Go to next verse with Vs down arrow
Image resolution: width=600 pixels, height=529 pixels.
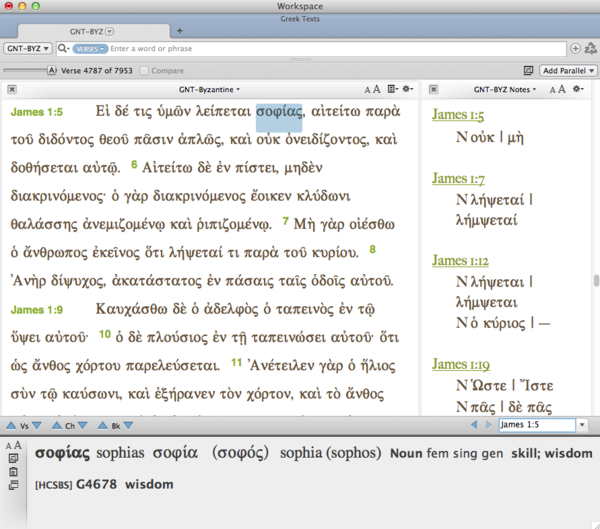(37, 426)
